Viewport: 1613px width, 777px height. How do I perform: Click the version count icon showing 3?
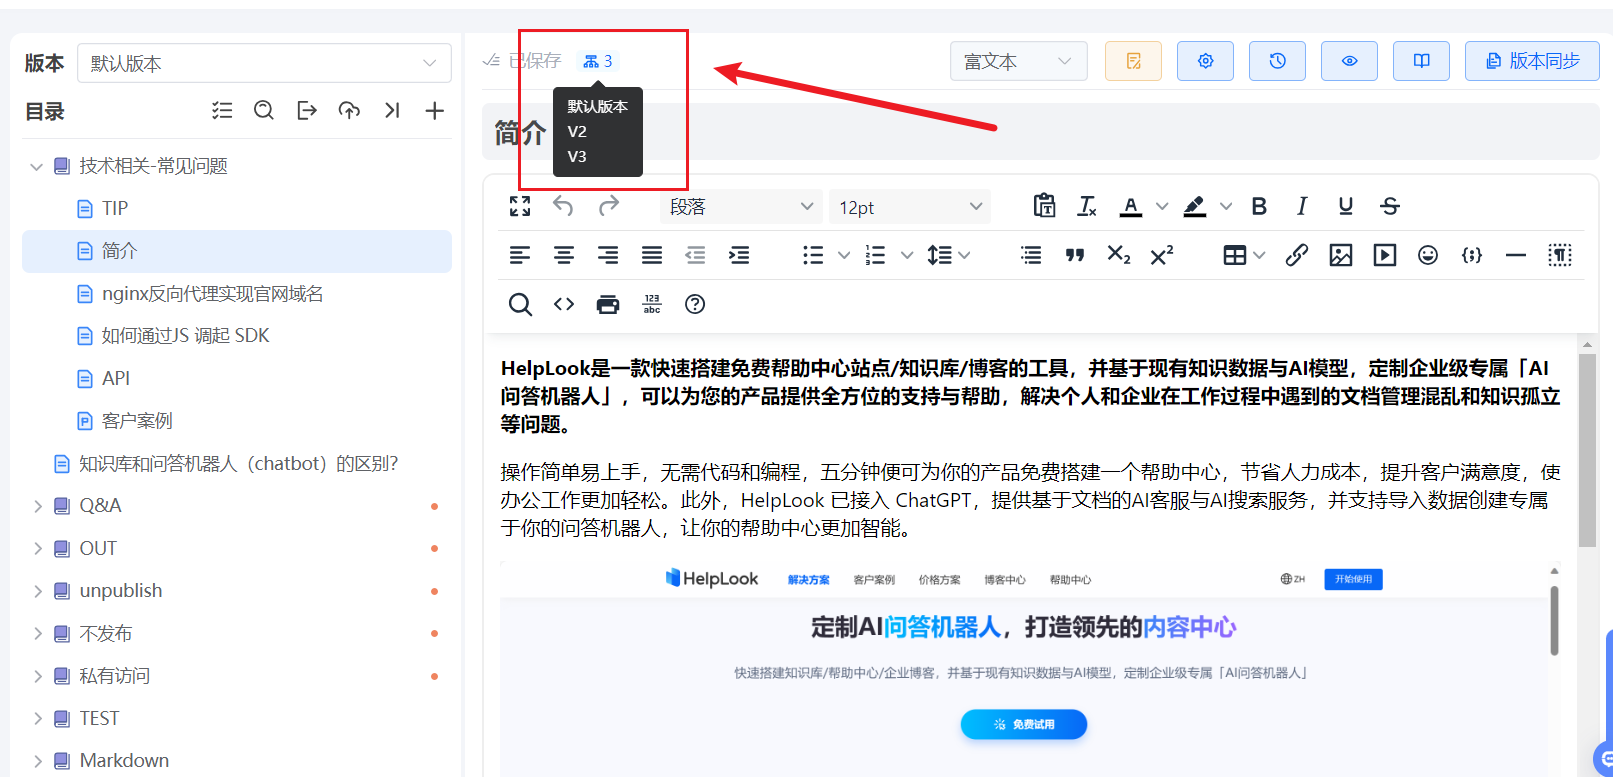coord(598,61)
